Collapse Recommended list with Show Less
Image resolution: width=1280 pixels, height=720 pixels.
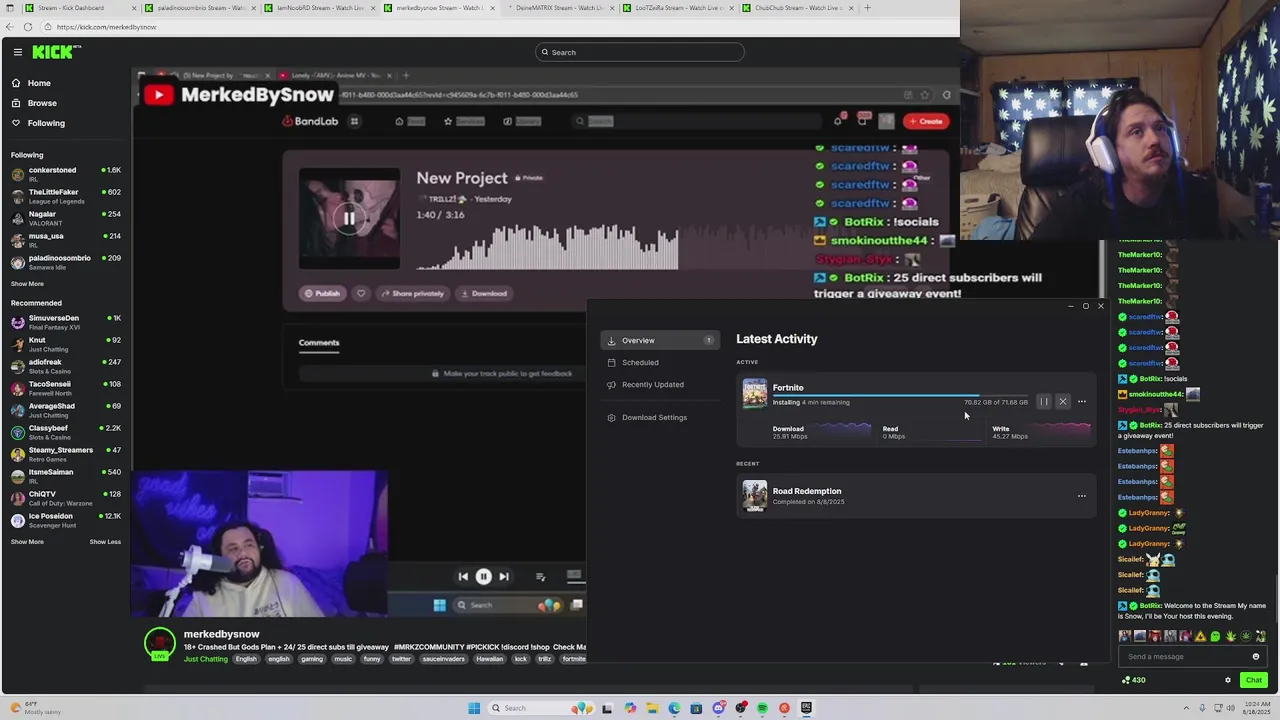coord(105,542)
